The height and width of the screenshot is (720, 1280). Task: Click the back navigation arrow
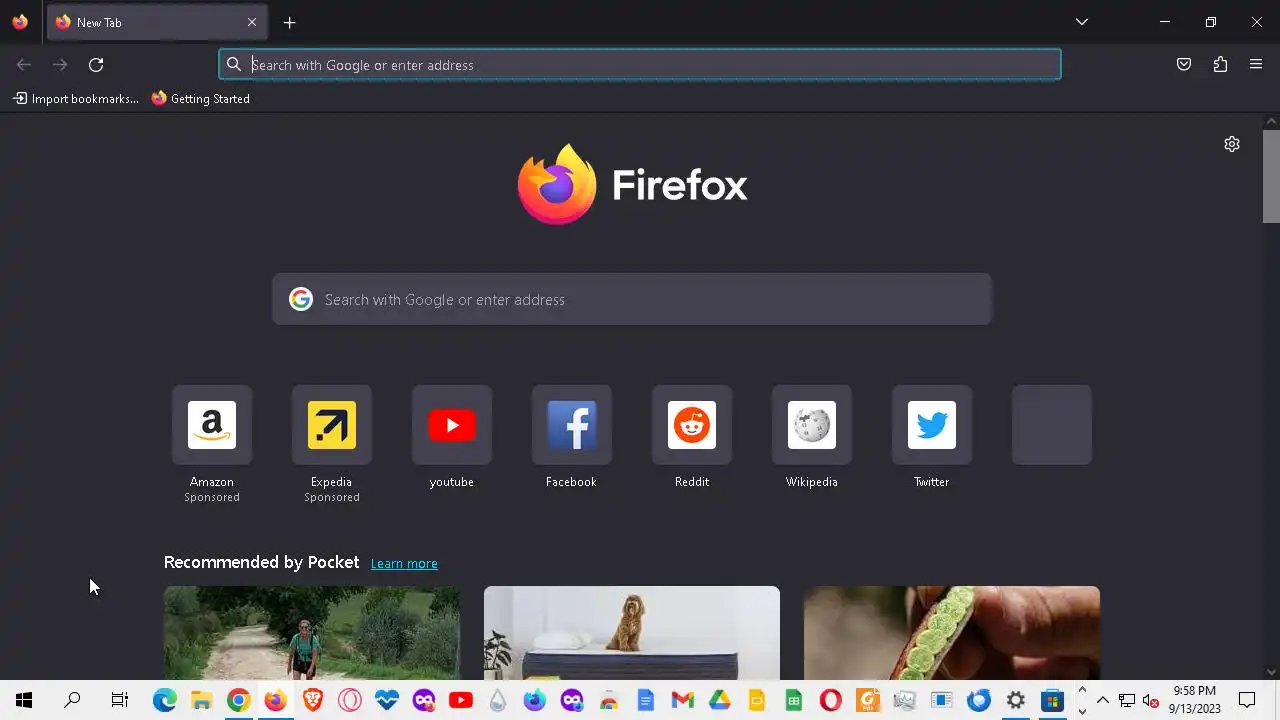pyautogui.click(x=24, y=65)
